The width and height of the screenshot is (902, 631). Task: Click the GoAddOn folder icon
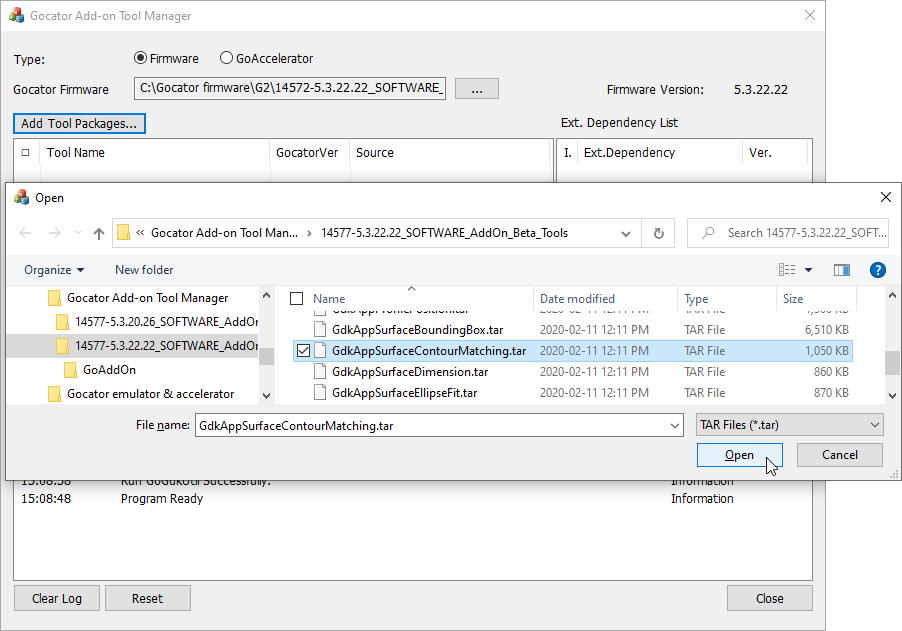coord(70,370)
